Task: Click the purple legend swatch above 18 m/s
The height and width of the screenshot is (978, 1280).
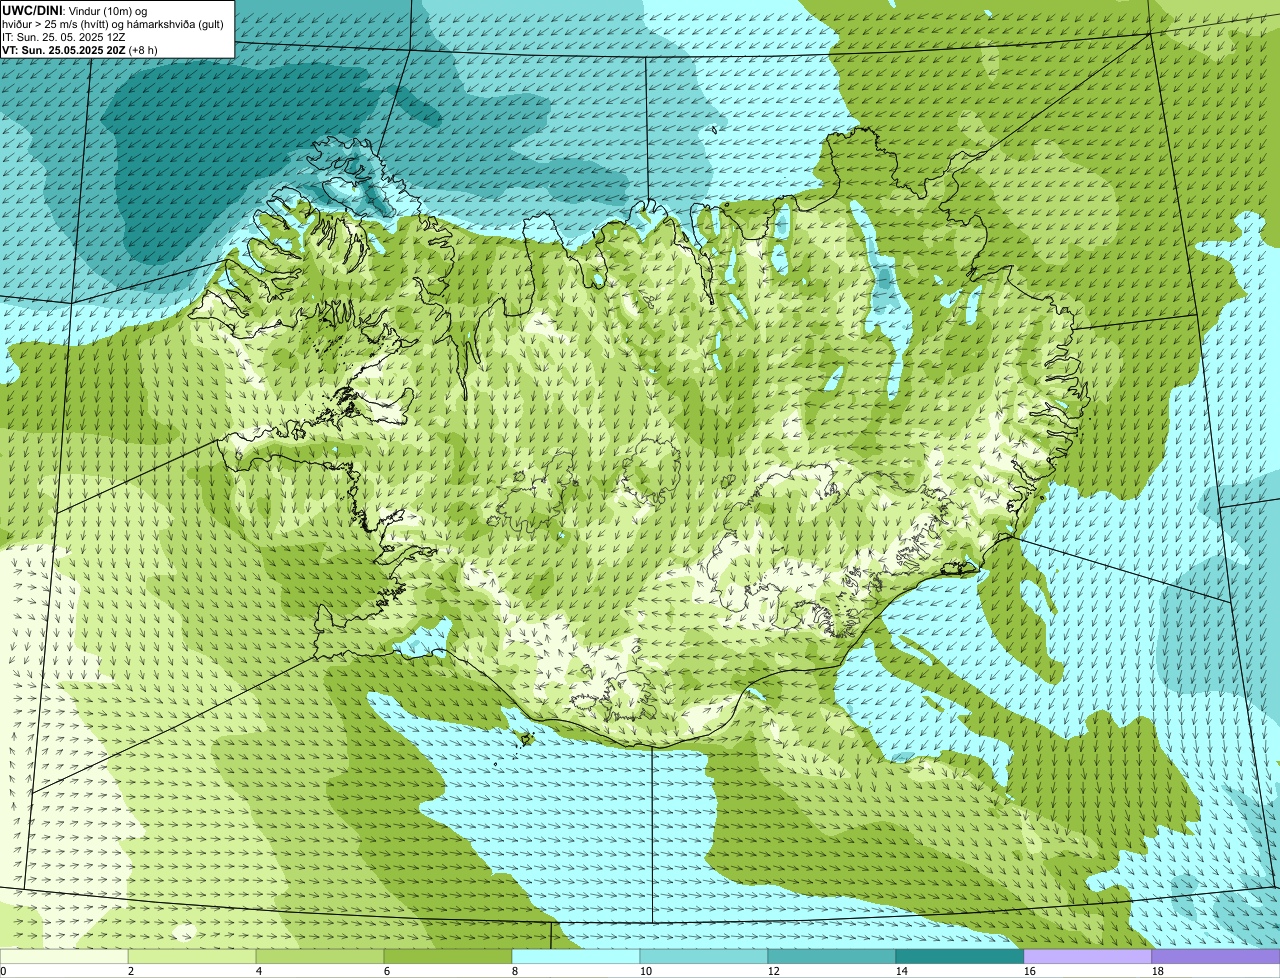Action: 1216,956
